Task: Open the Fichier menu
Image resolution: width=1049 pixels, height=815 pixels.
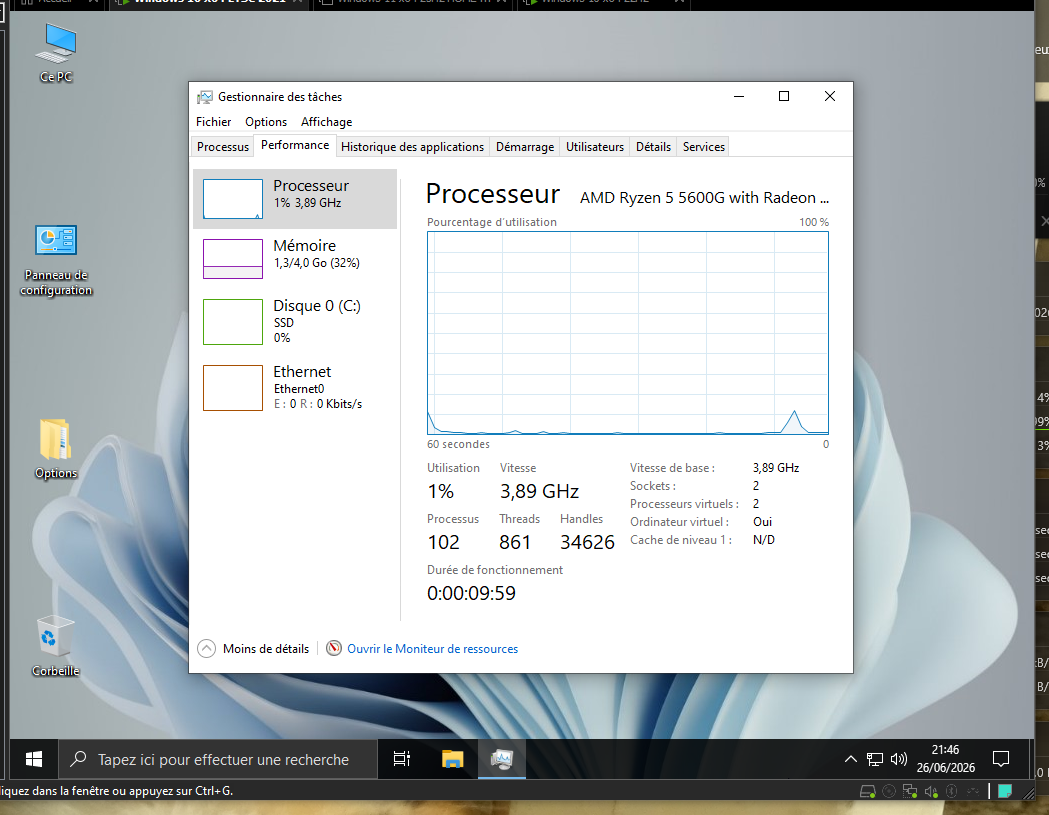Action: (x=213, y=122)
